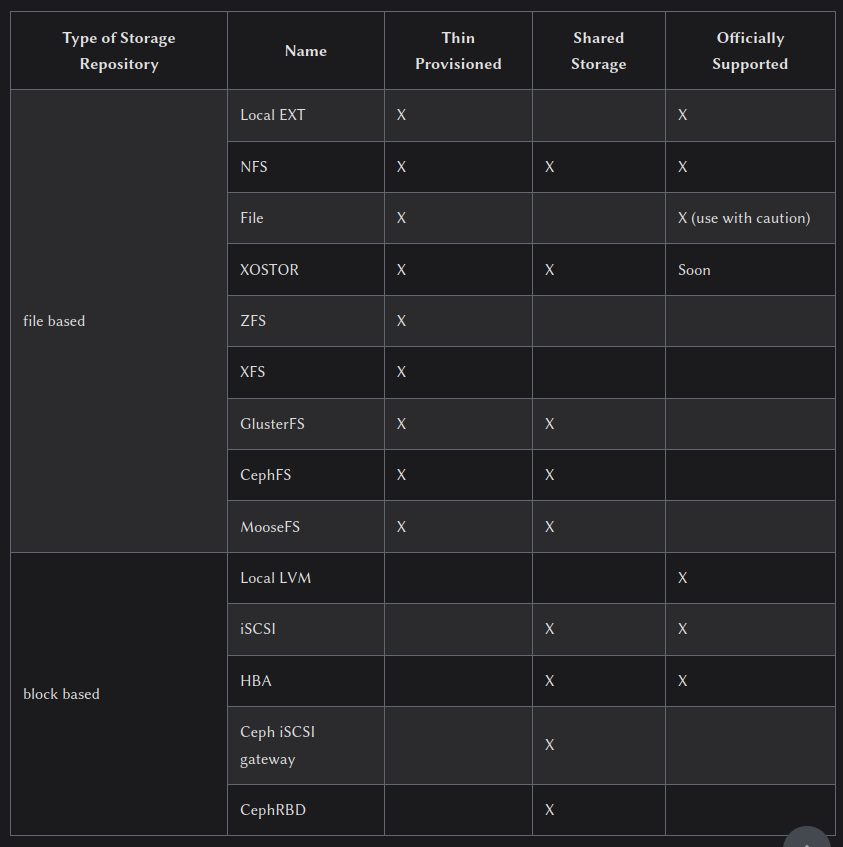
Task: Select the 'NFS' name cell
Action: tap(254, 167)
